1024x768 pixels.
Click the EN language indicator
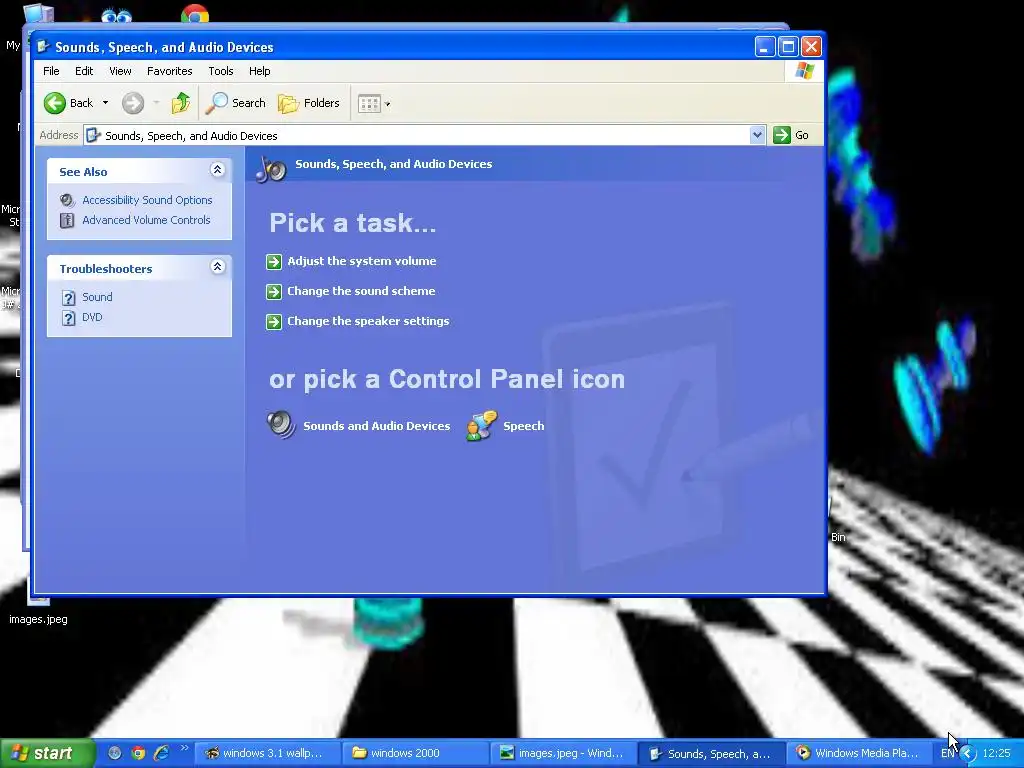(948, 754)
